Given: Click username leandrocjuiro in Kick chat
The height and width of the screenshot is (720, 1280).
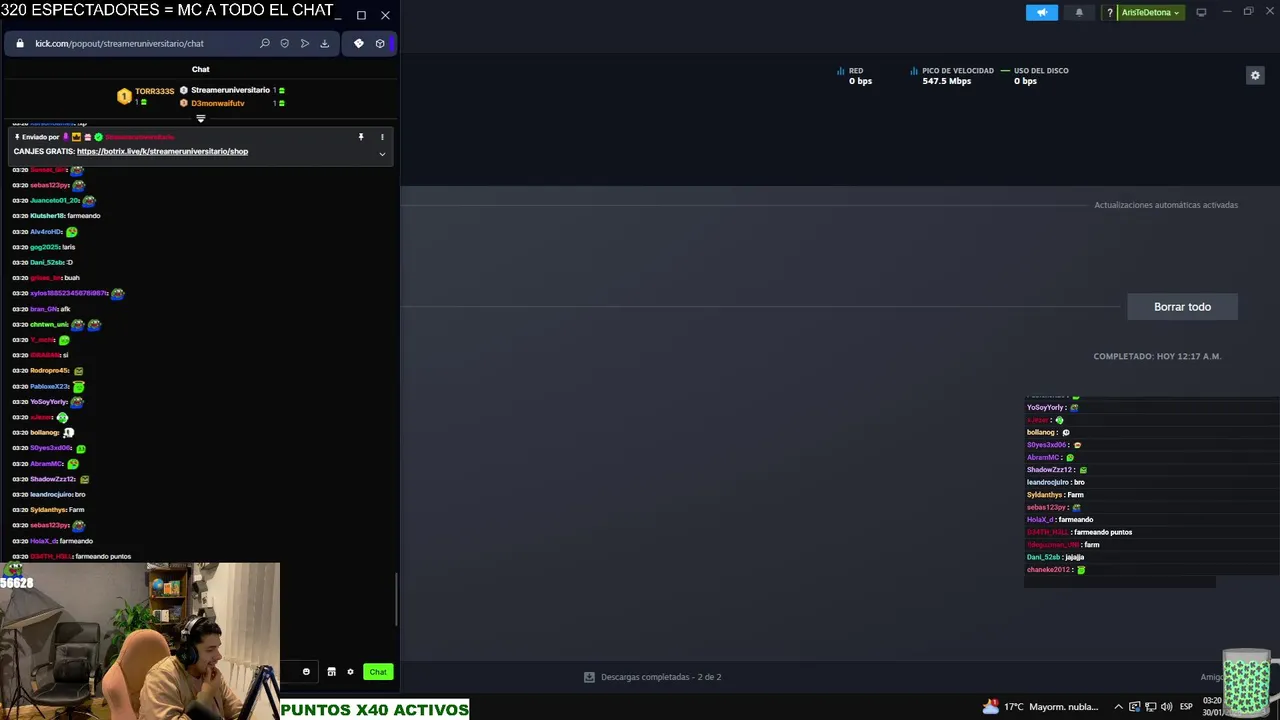Looking at the screenshot, I should pos(51,495).
